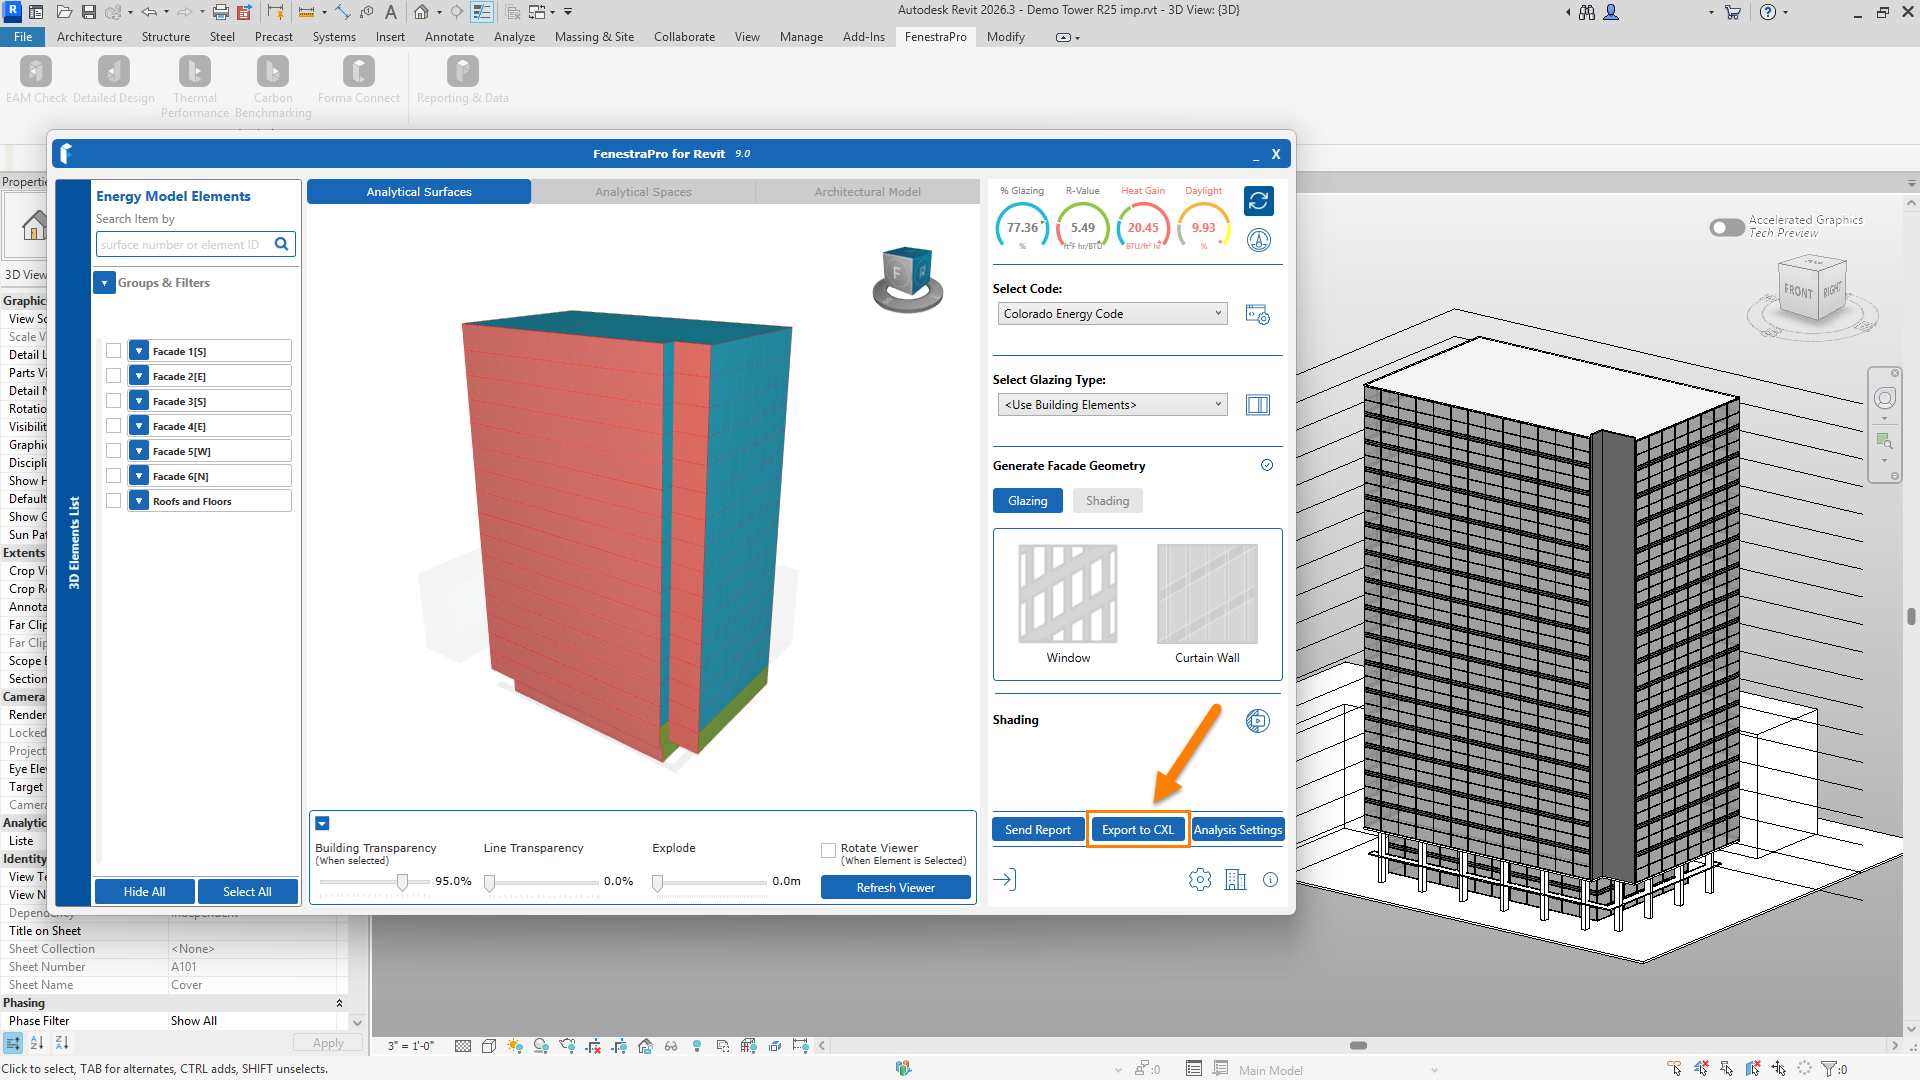Click the exit arrow icon in FenestraPro
This screenshot has width=1920, height=1080.
click(x=1005, y=880)
